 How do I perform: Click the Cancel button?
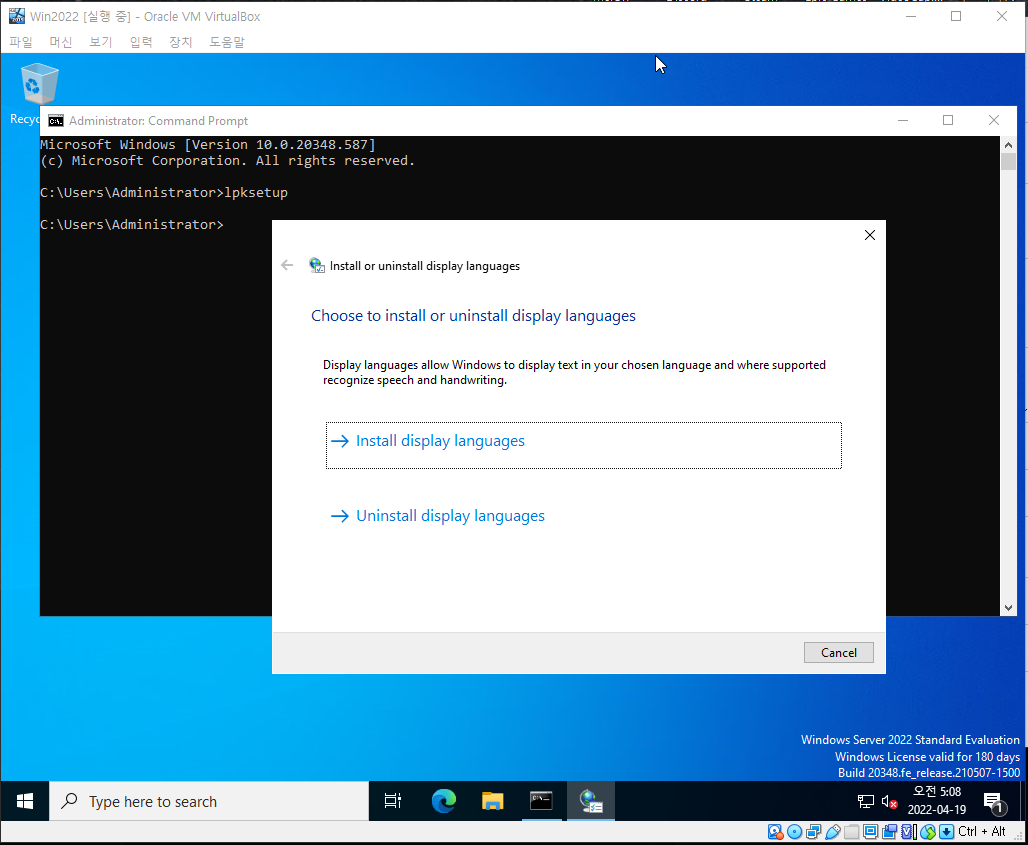click(839, 652)
